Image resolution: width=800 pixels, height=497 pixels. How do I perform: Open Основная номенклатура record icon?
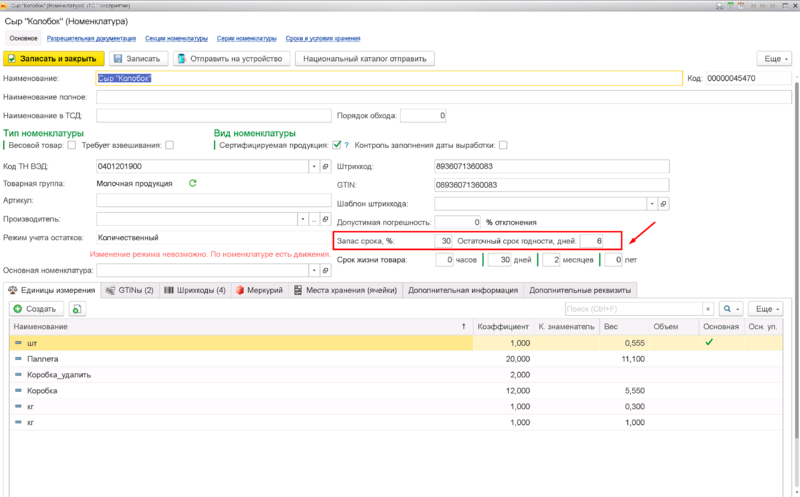326,270
